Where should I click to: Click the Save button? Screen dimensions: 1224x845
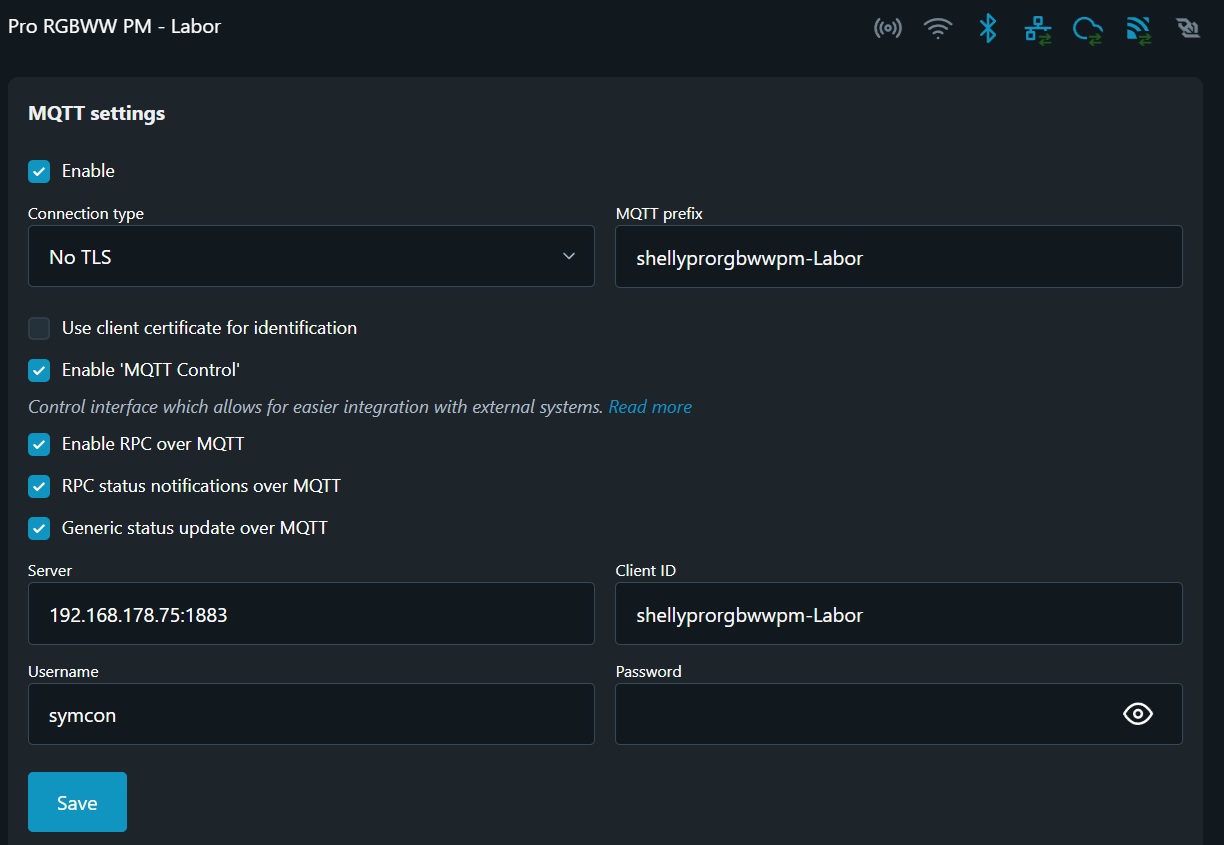click(x=77, y=802)
